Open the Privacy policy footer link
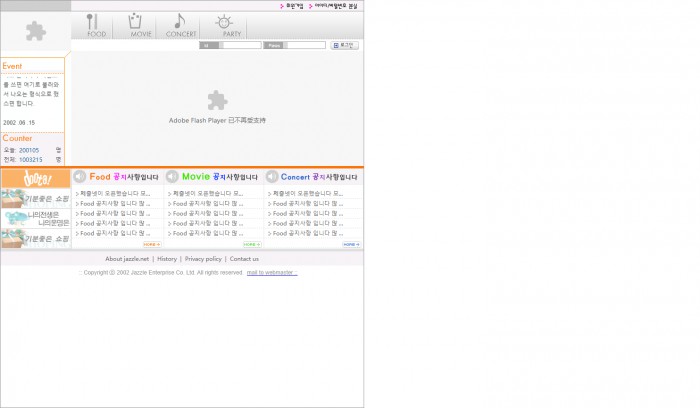The height and width of the screenshot is (408, 700). pos(203,259)
